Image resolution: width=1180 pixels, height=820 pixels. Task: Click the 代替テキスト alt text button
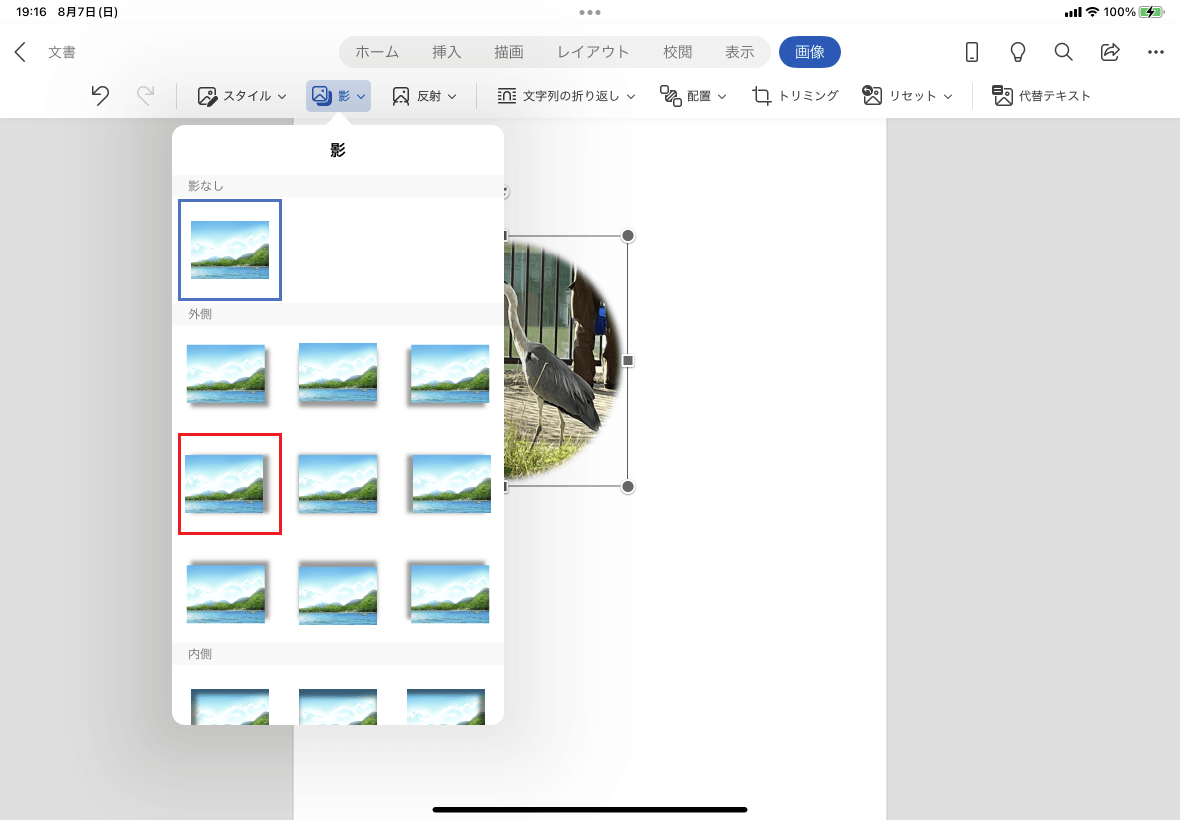coord(1041,96)
